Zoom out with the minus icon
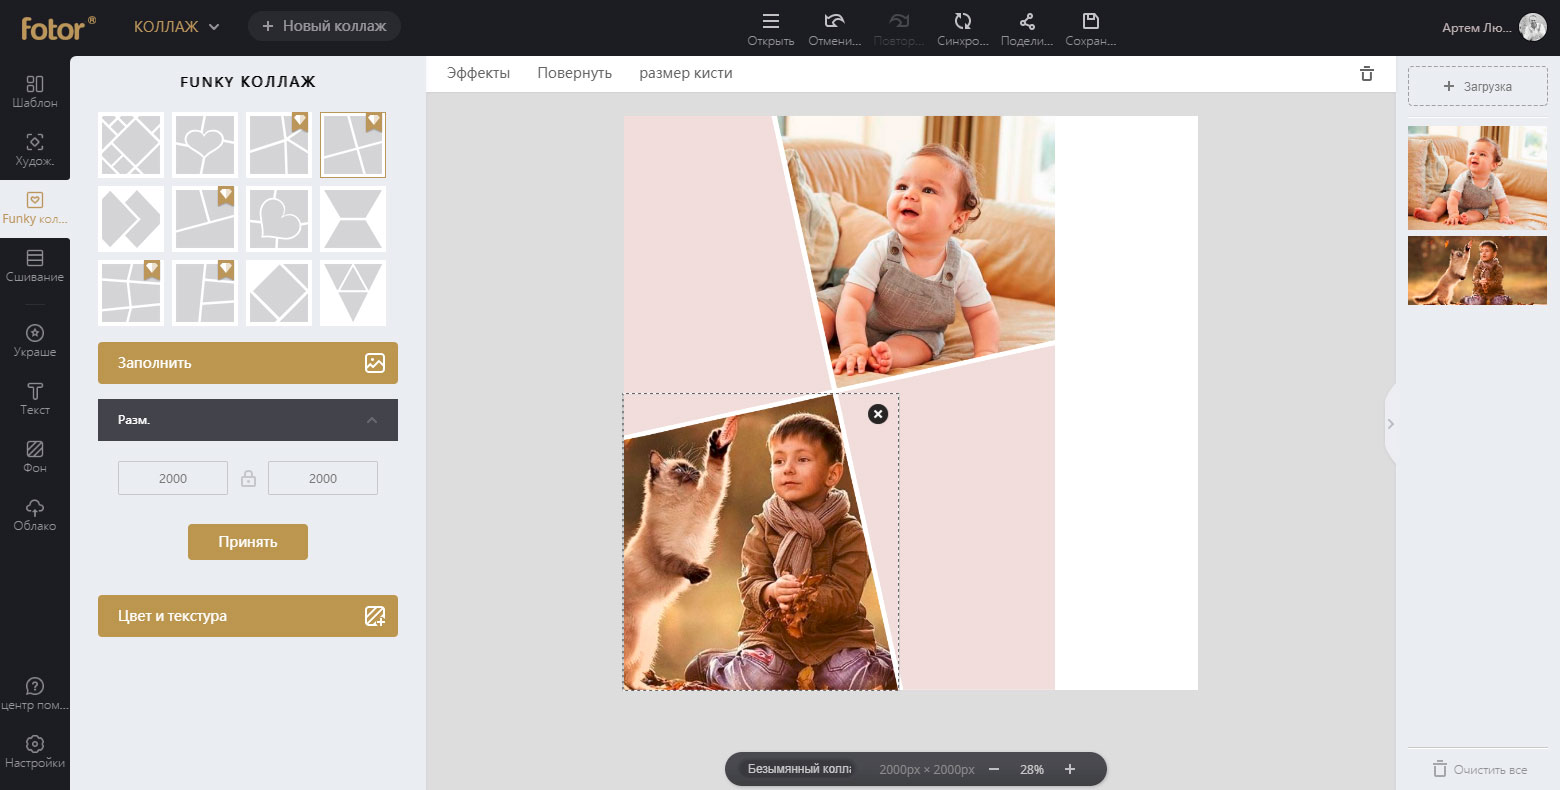 pyautogui.click(x=994, y=769)
